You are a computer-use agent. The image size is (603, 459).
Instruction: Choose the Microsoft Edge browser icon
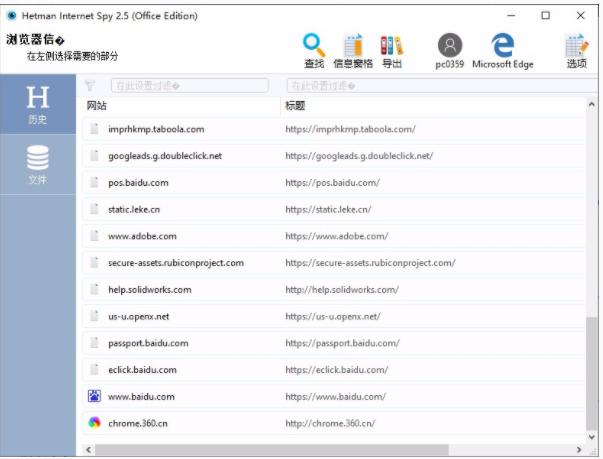click(503, 46)
